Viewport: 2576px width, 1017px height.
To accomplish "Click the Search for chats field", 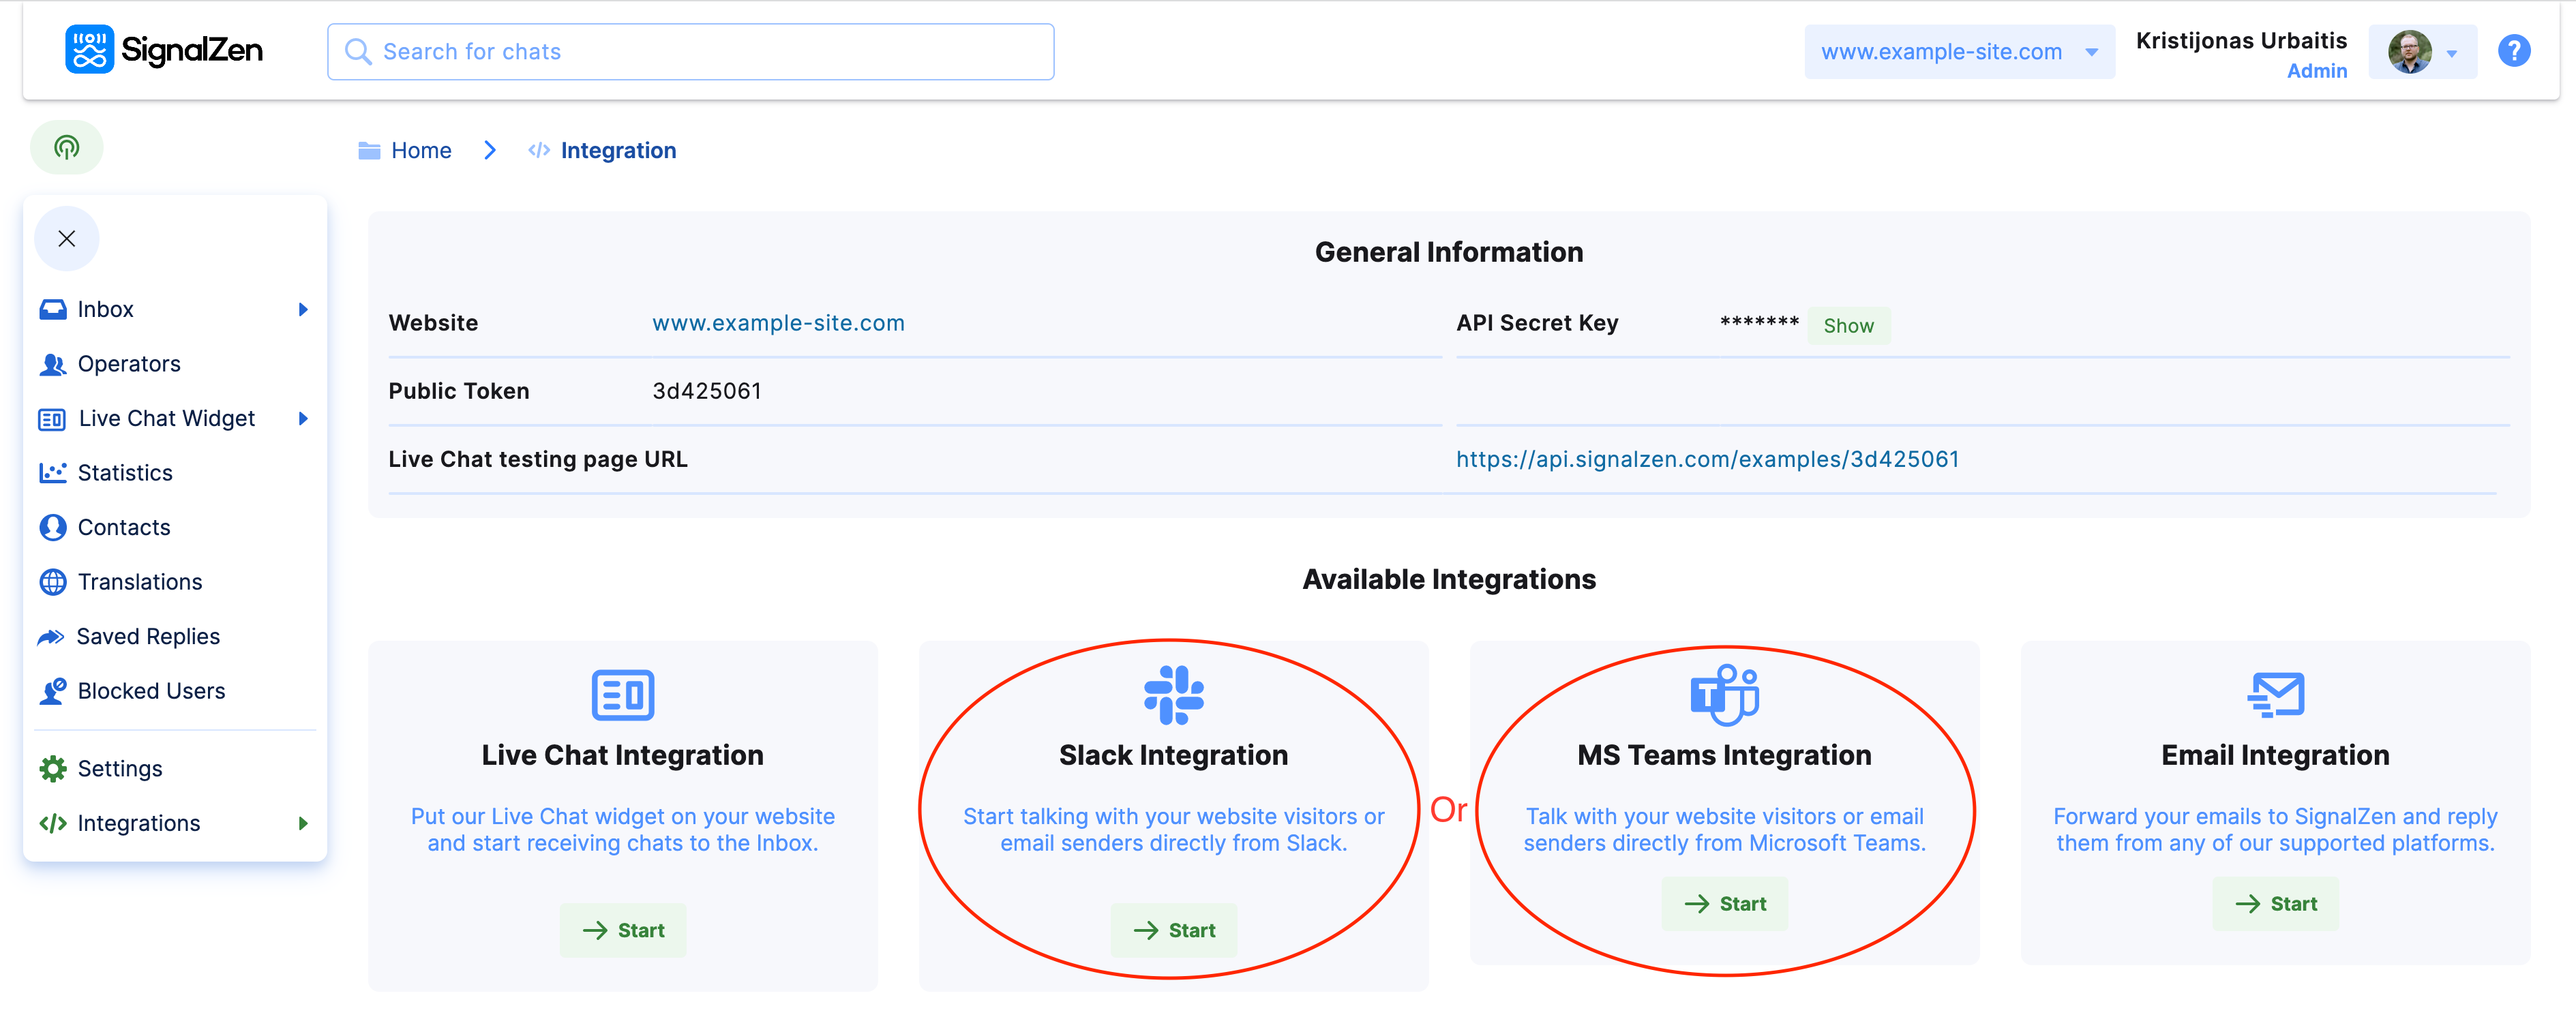I will coord(690,52).
